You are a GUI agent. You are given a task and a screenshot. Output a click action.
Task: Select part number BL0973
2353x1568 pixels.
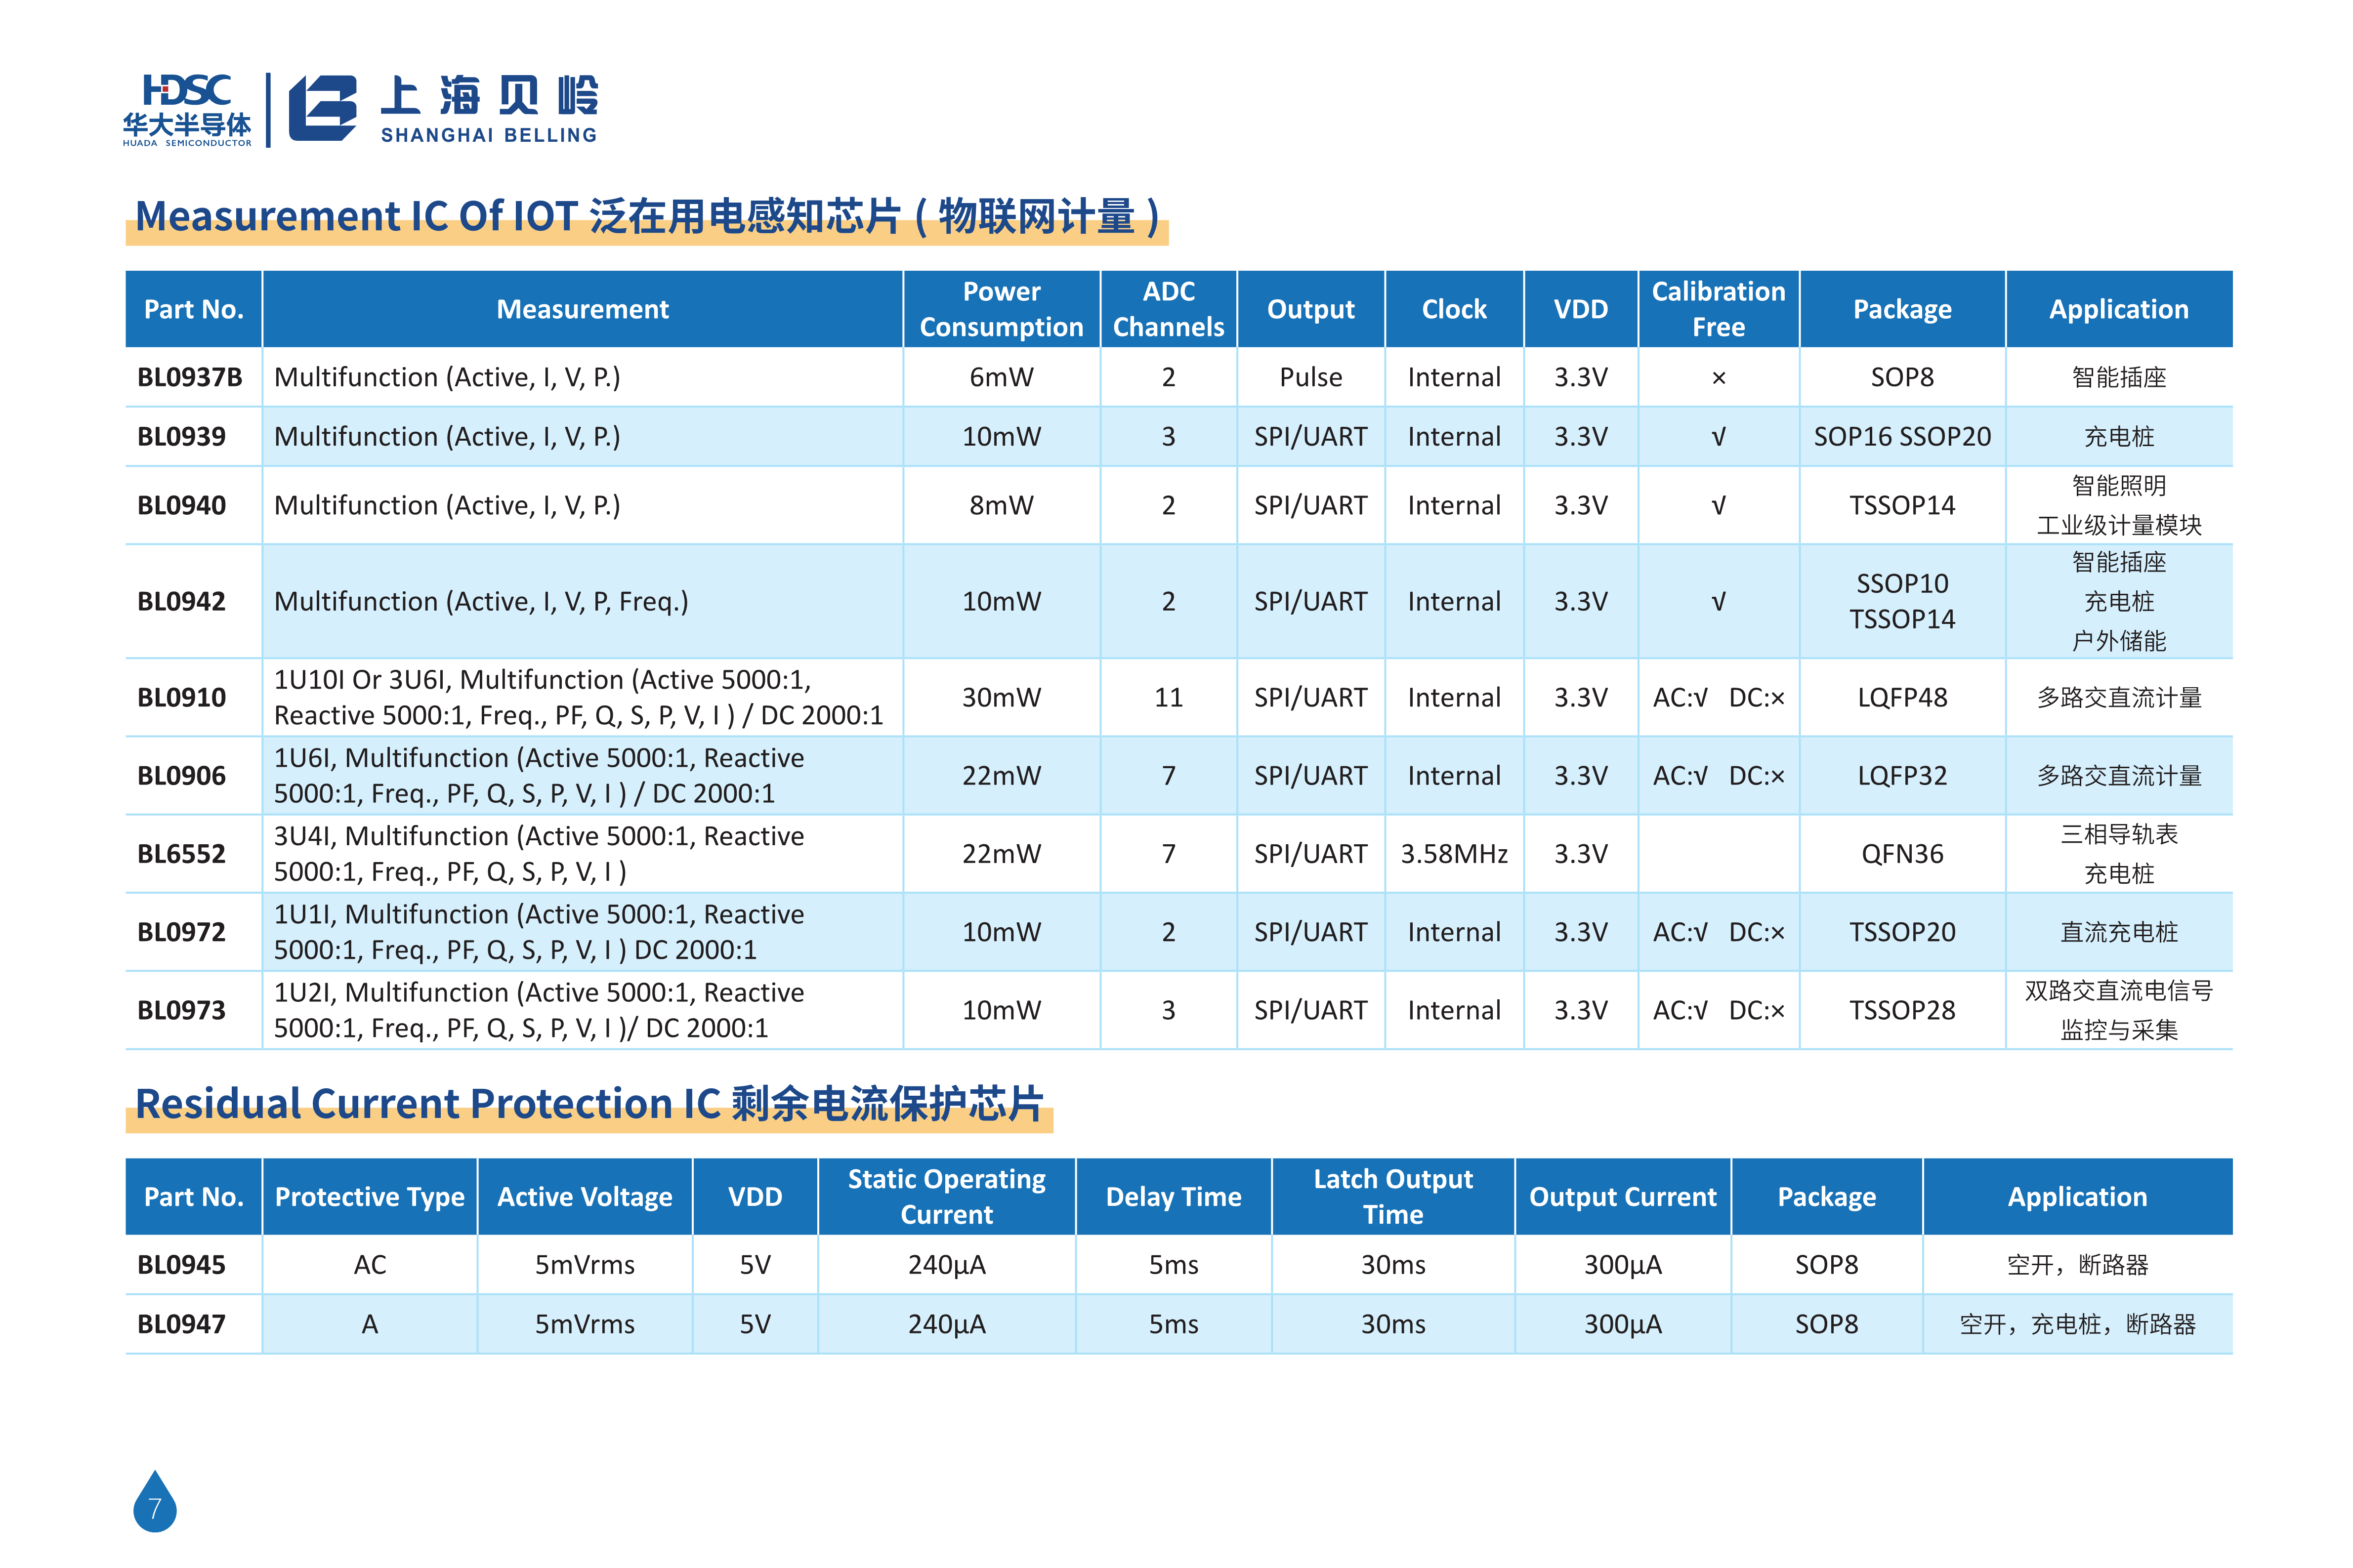click(x=181, y=1010)
